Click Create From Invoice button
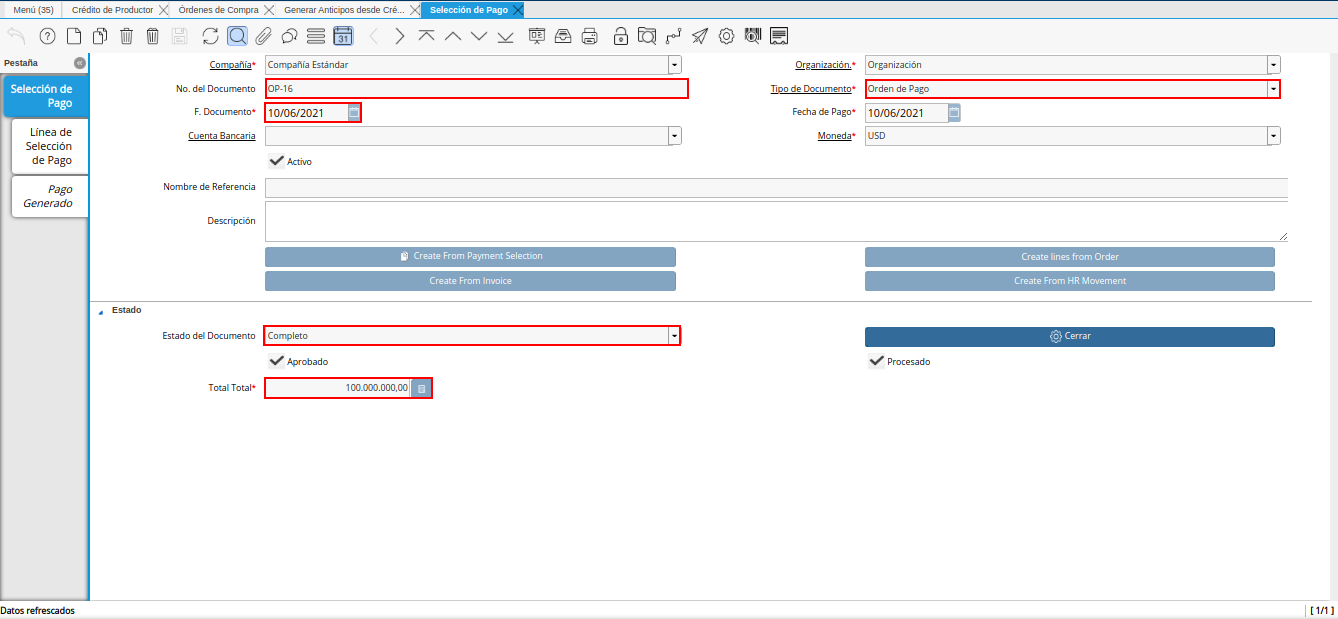 (470, 281)
